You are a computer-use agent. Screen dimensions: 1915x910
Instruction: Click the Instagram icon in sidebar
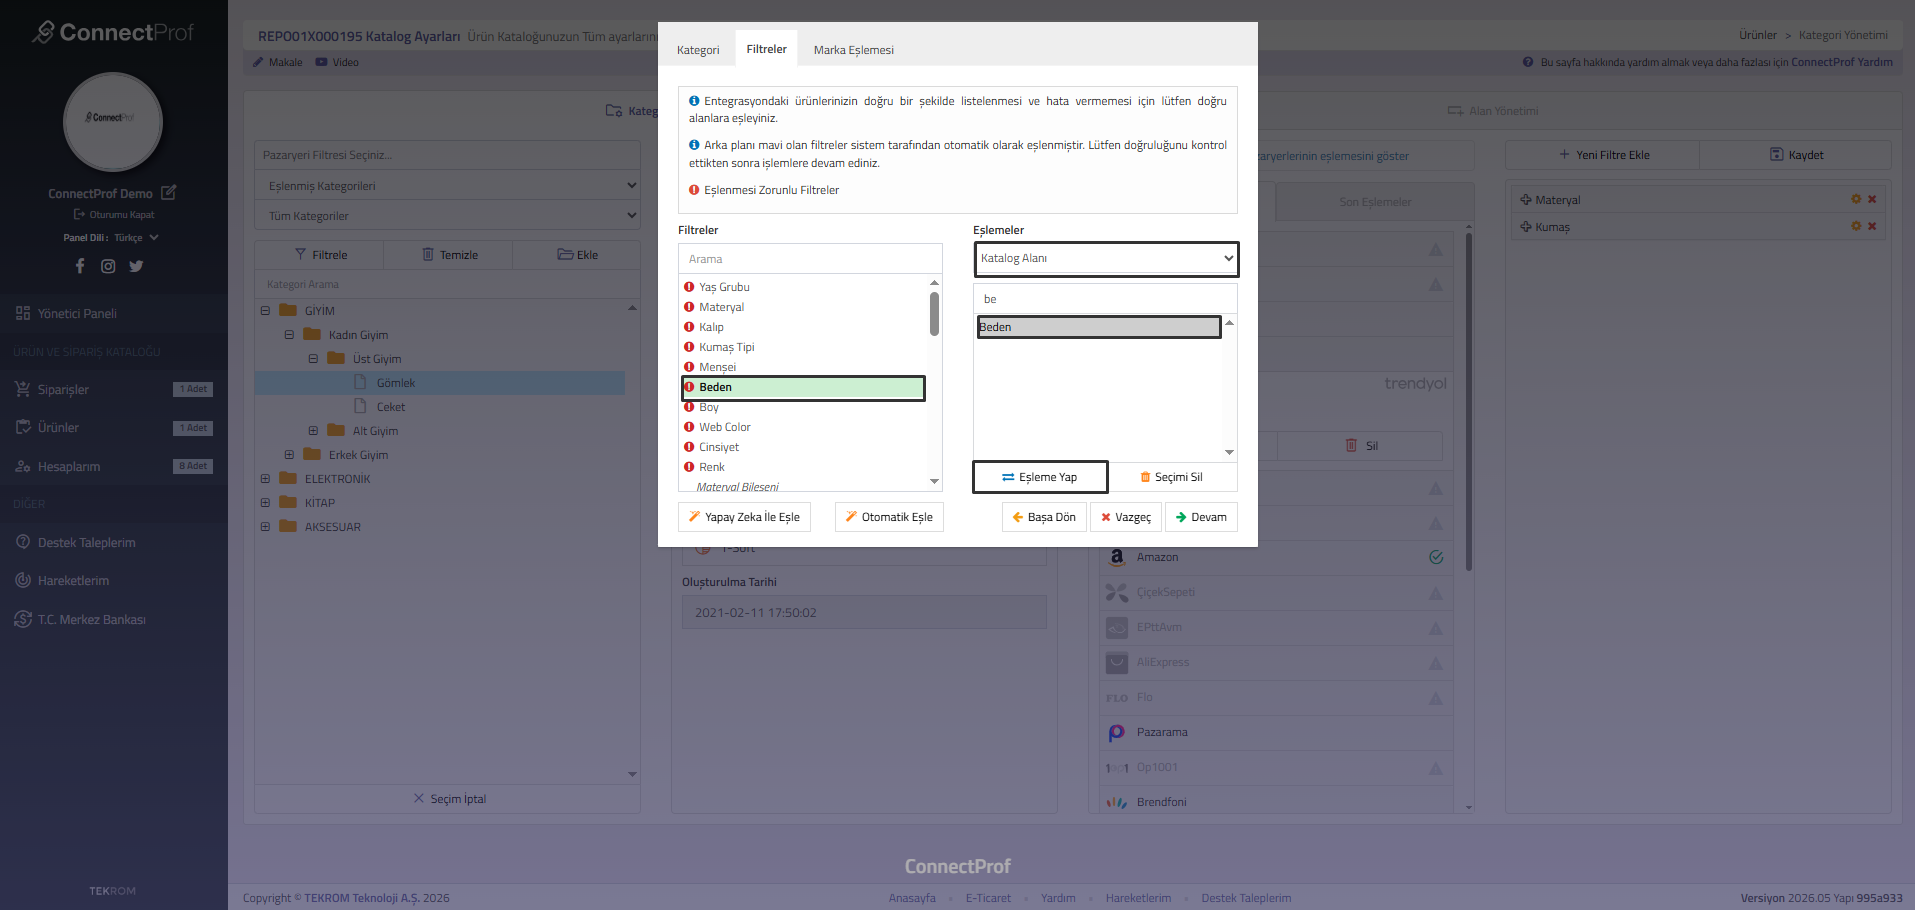pos(108,266)
